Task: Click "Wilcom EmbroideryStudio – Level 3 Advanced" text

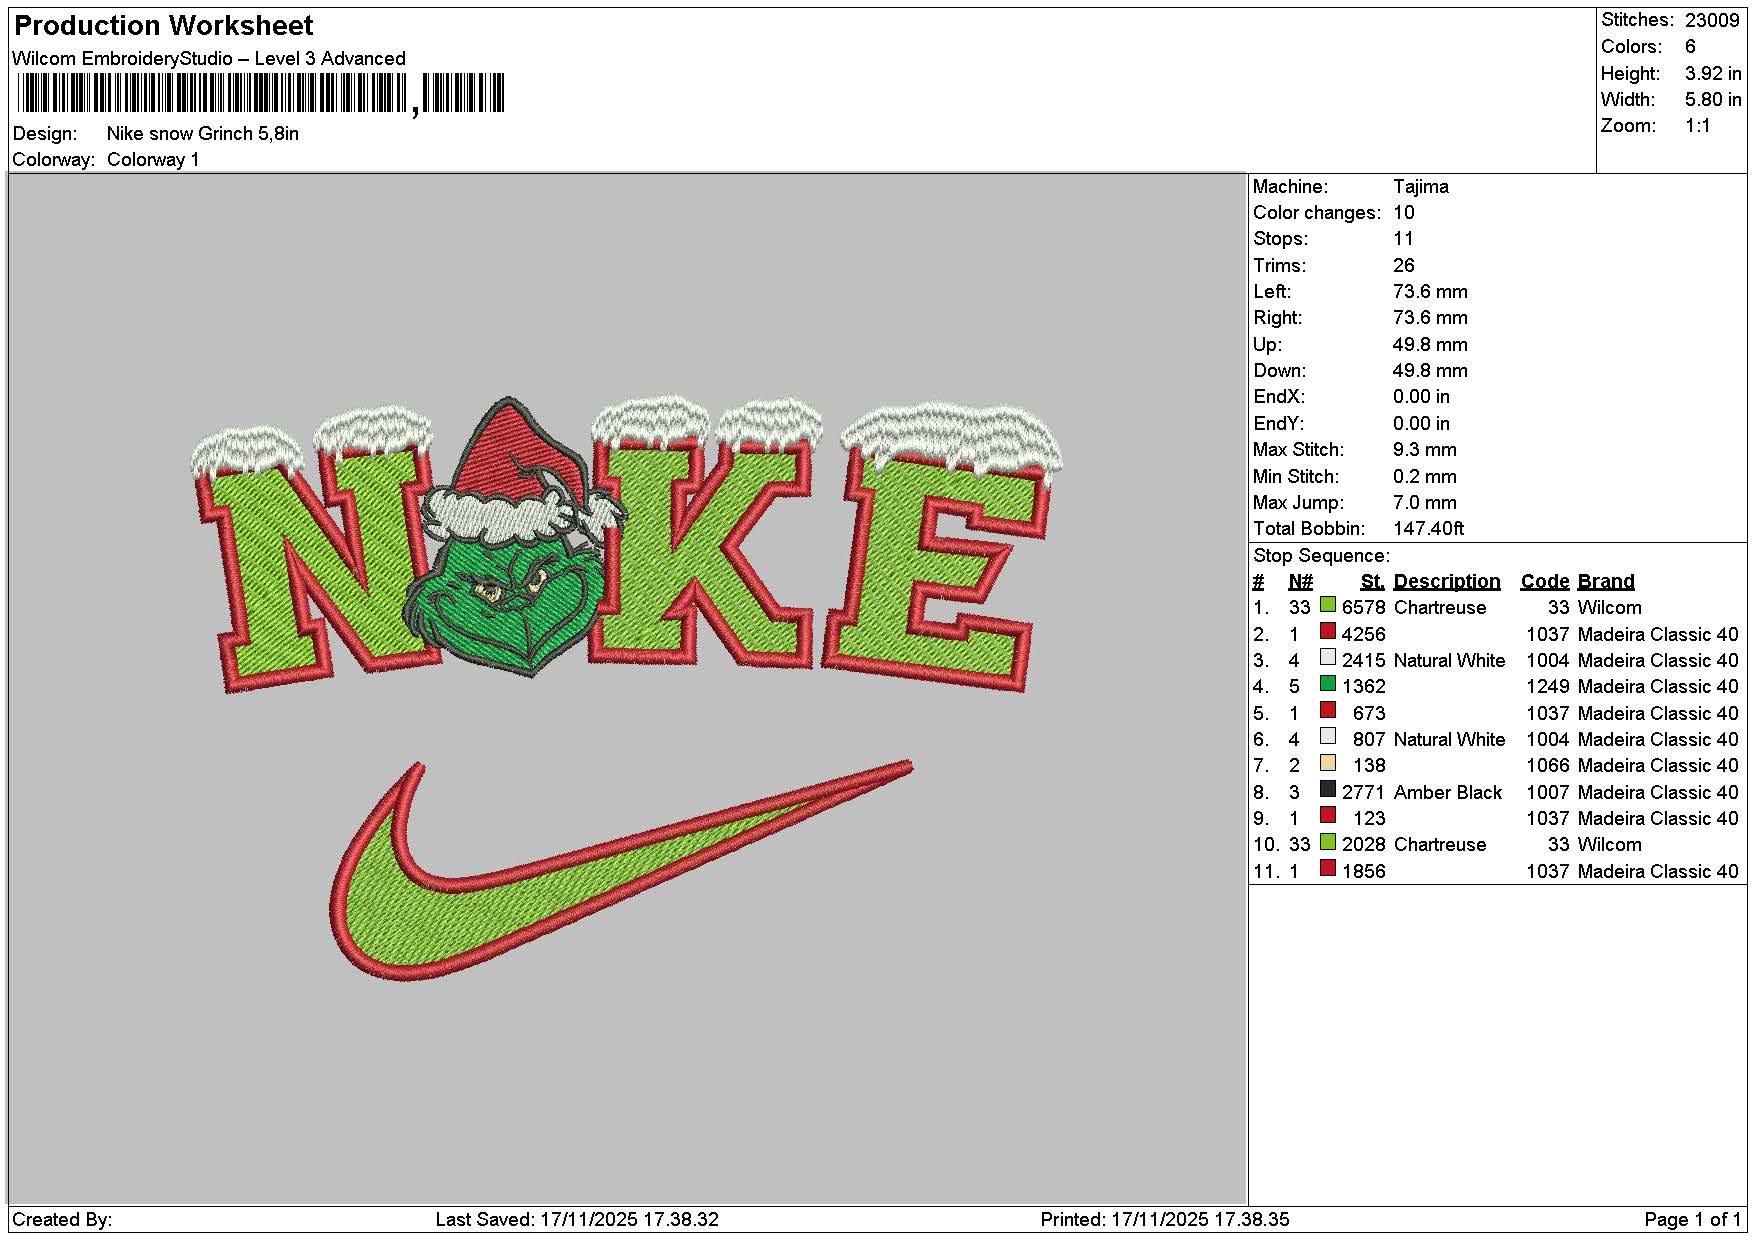Action: (209, 58)
